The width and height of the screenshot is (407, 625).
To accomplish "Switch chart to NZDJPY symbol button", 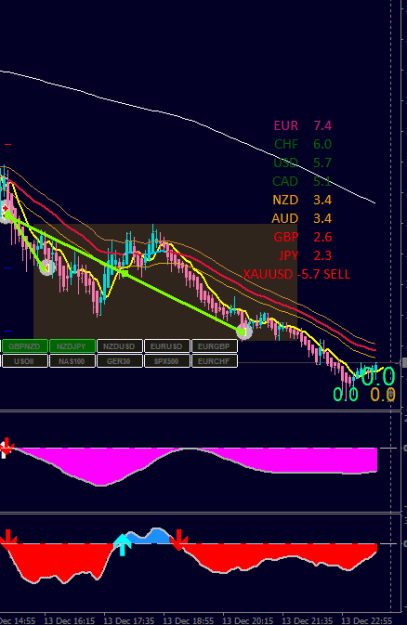I will coord(72,346).
